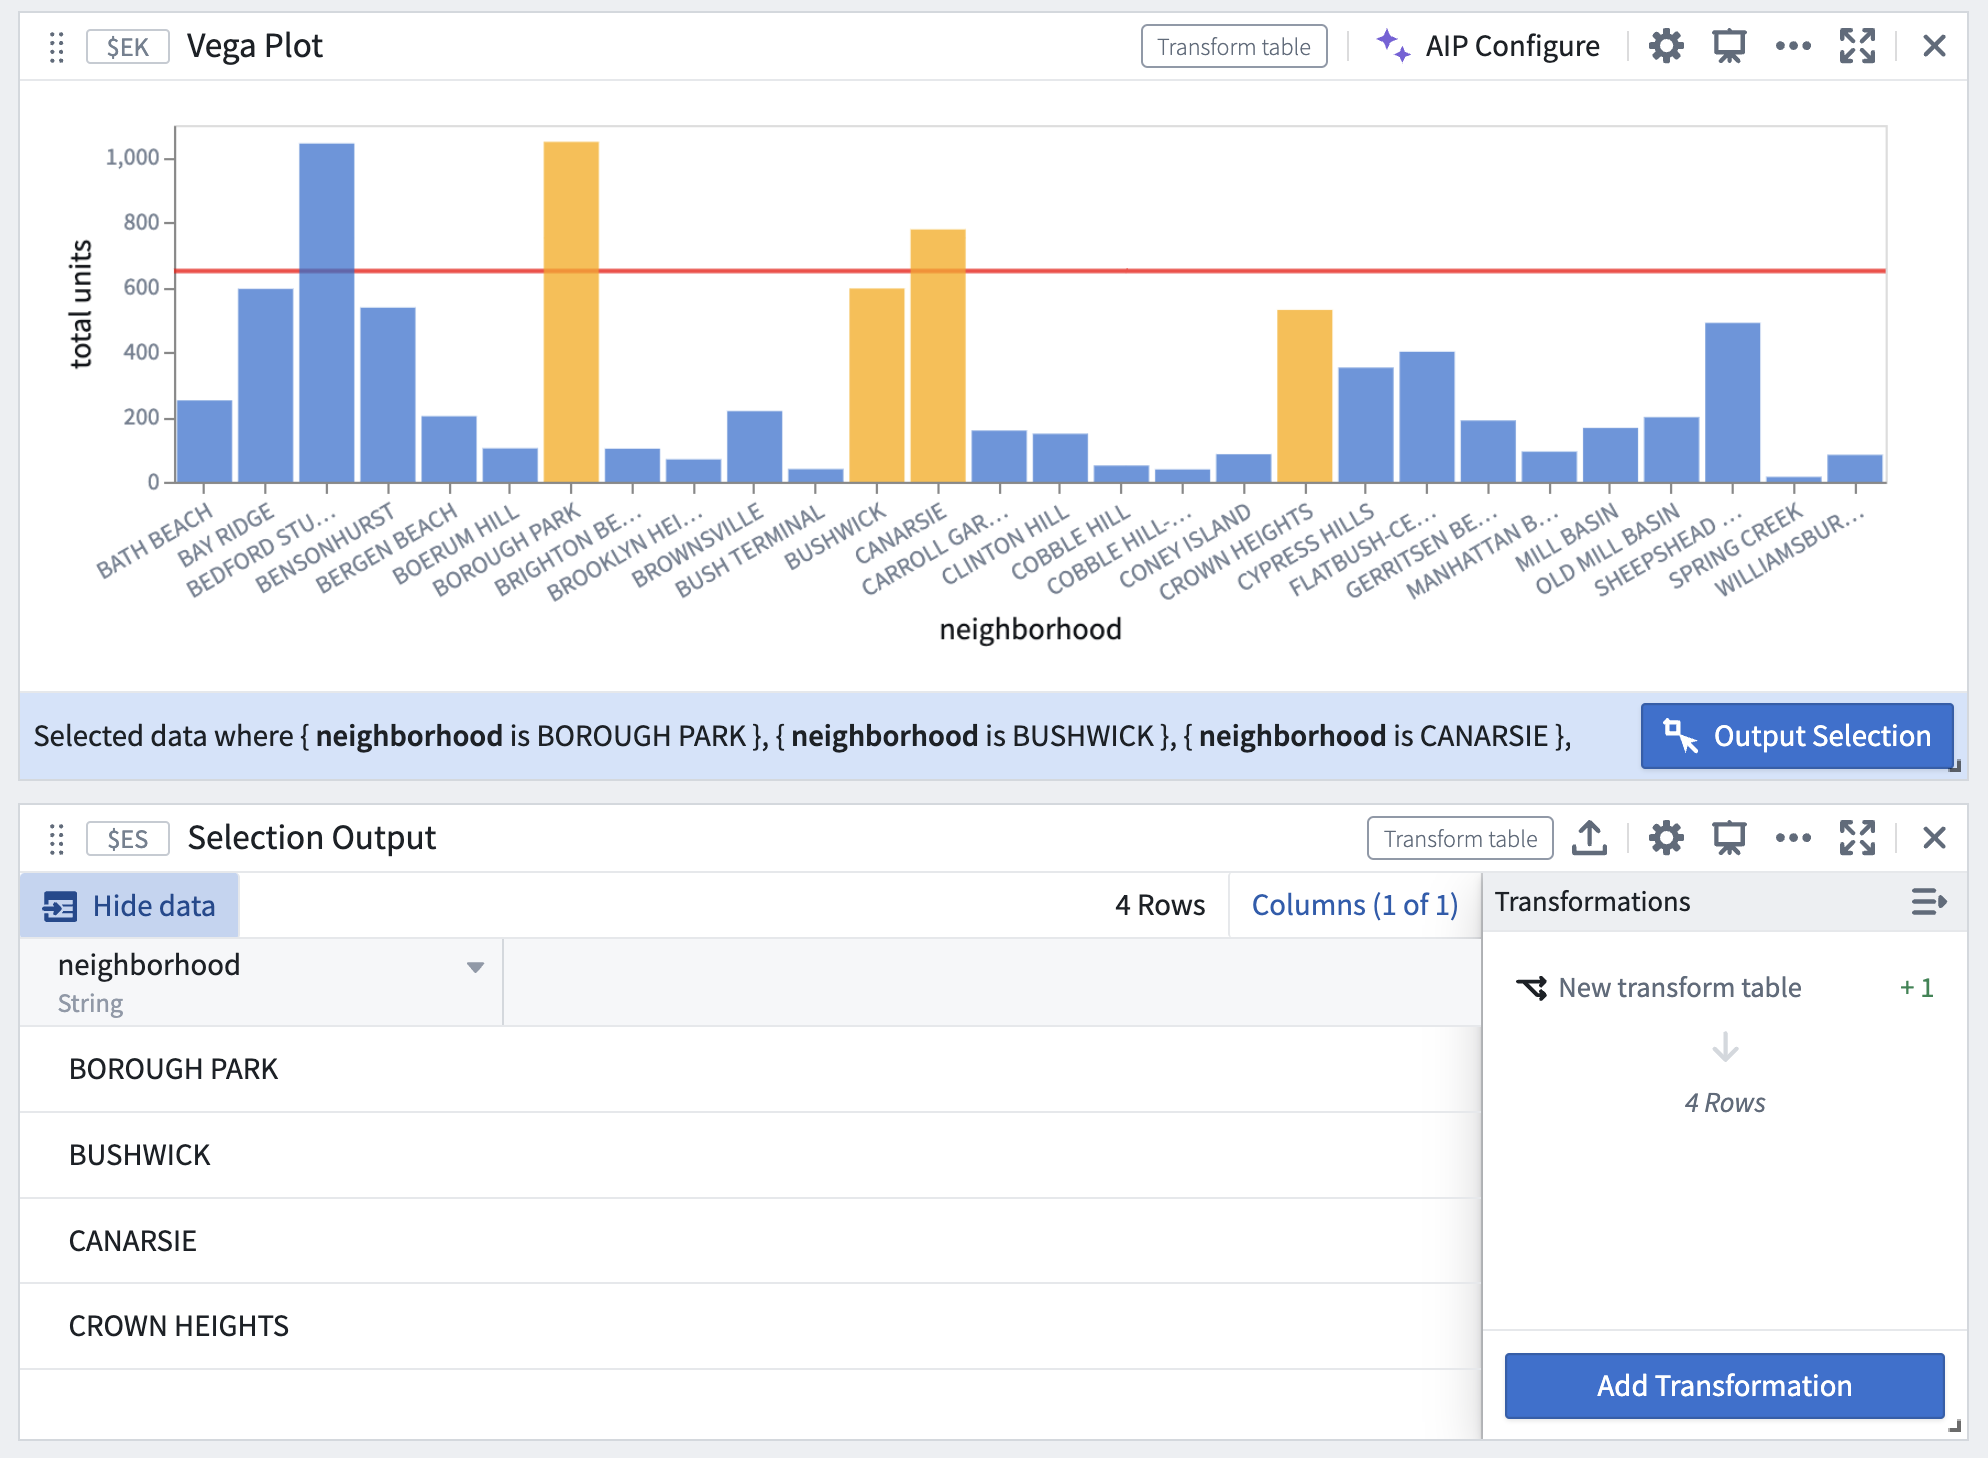Click the orange CANARSIE bar
Viewport: 1988px width, 1458px height.
pos(938,356)
